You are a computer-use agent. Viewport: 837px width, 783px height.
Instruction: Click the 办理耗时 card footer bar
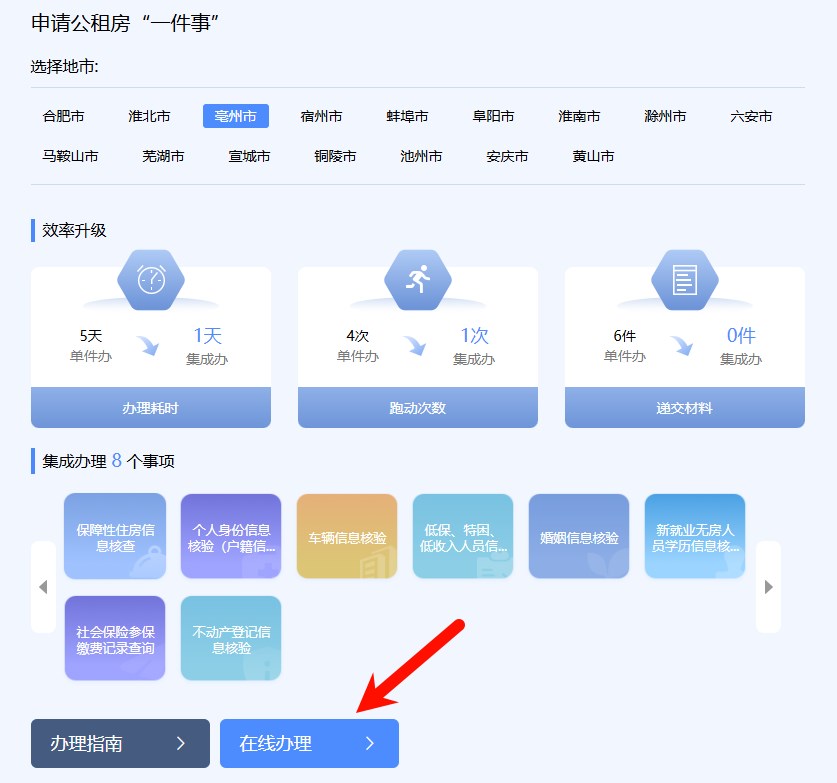[151, 408]
